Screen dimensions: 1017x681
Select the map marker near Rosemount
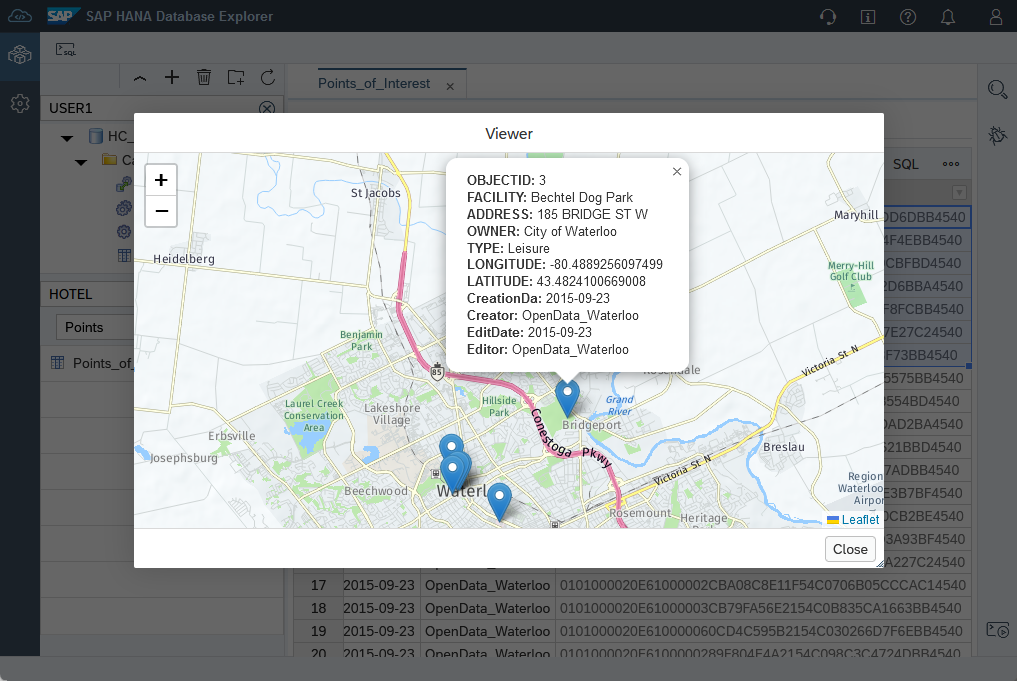[x=499, y=501]
